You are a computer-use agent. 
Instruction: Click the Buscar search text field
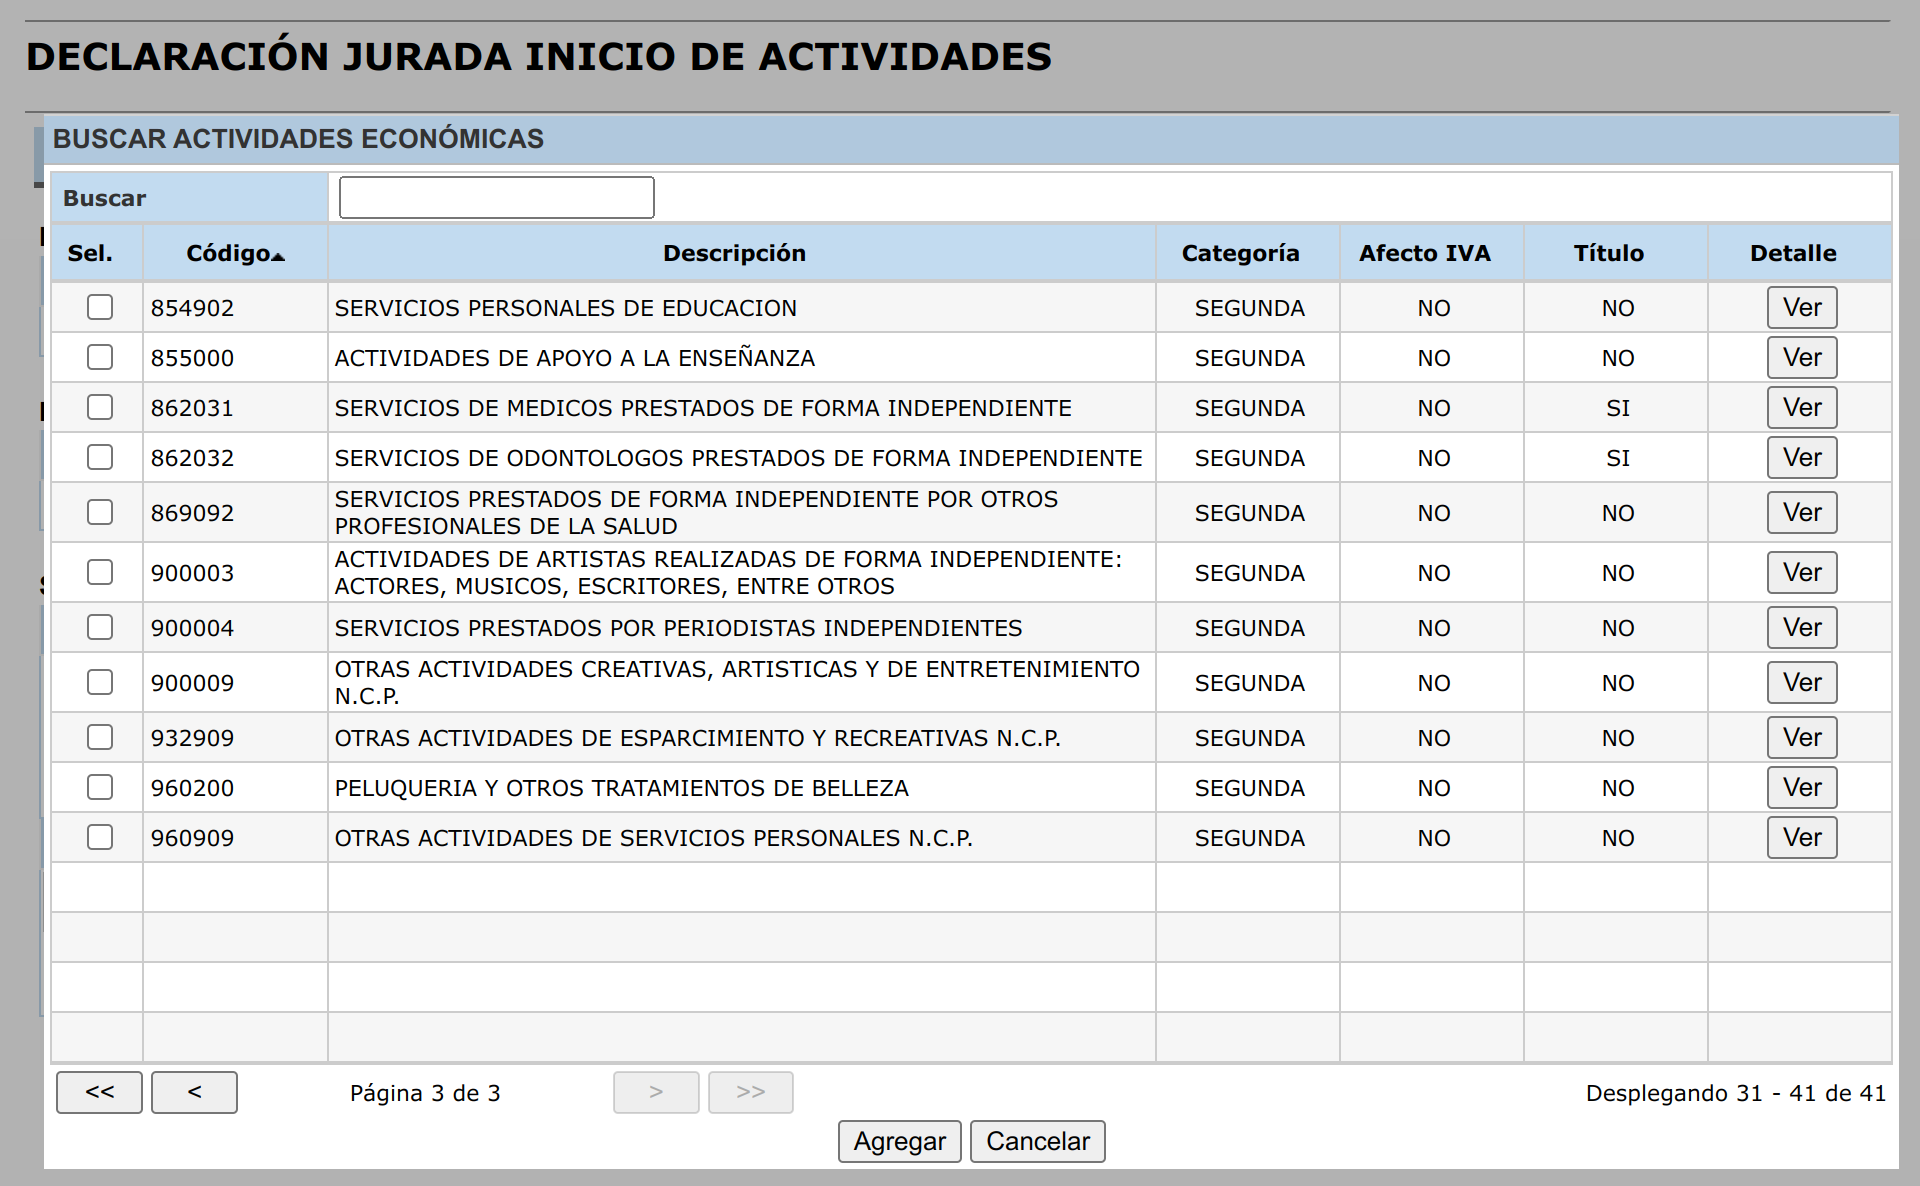[x=496, y=197]
